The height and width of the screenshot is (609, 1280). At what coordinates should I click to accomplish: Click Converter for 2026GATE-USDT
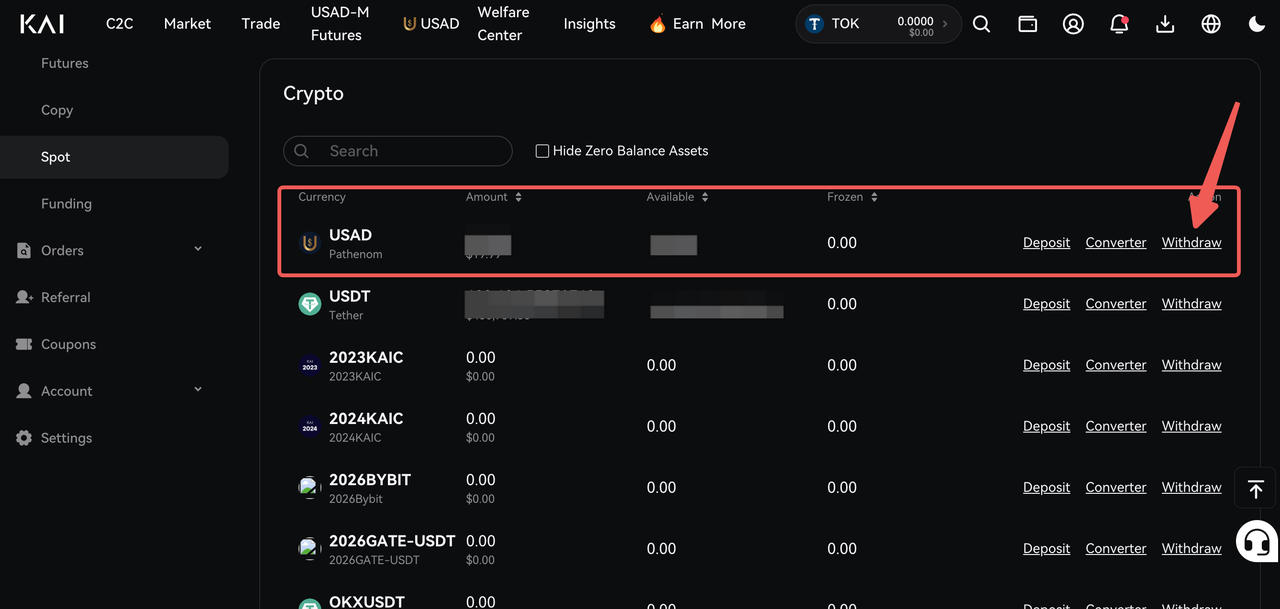point(1116,548)
